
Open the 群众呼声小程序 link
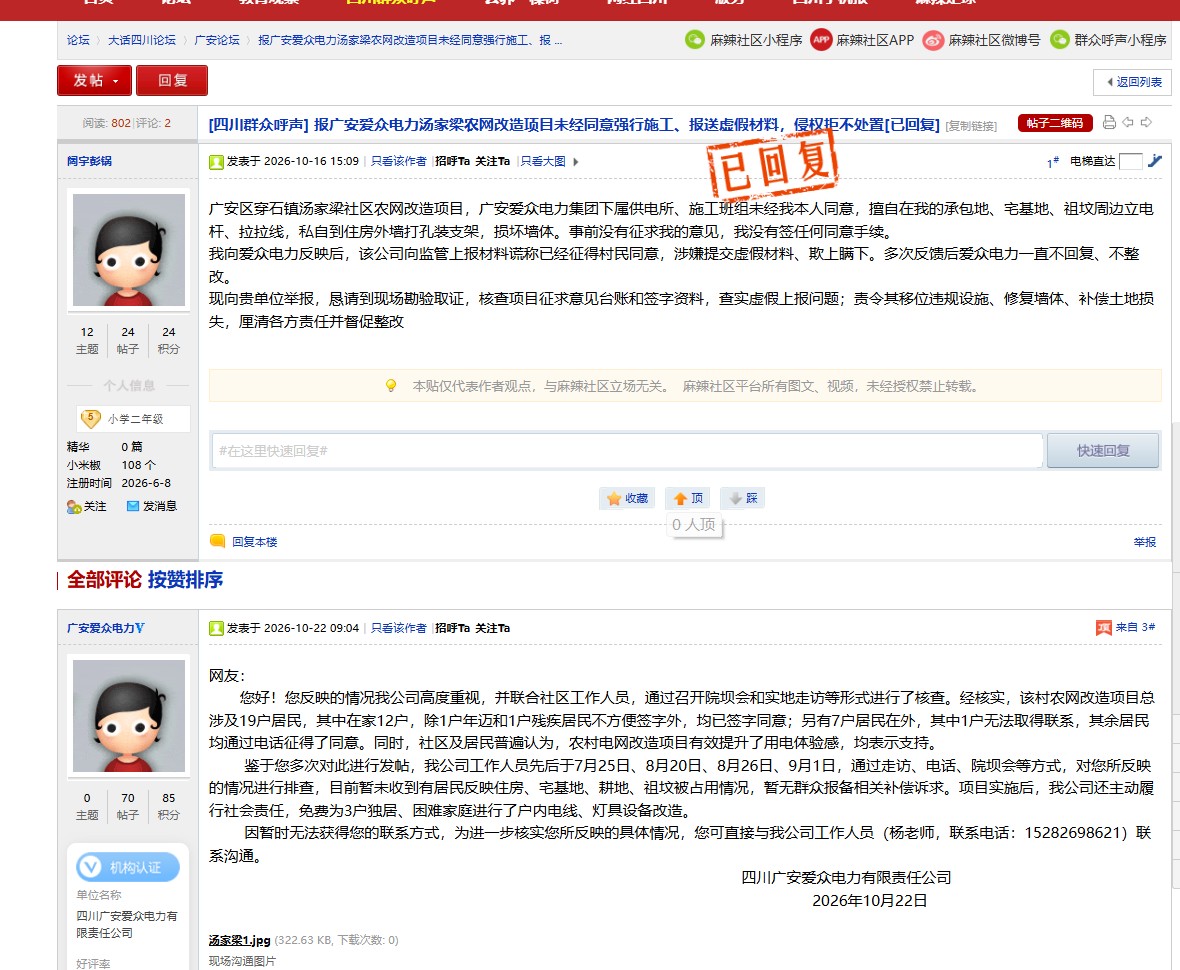click(x=1108, y=40)
